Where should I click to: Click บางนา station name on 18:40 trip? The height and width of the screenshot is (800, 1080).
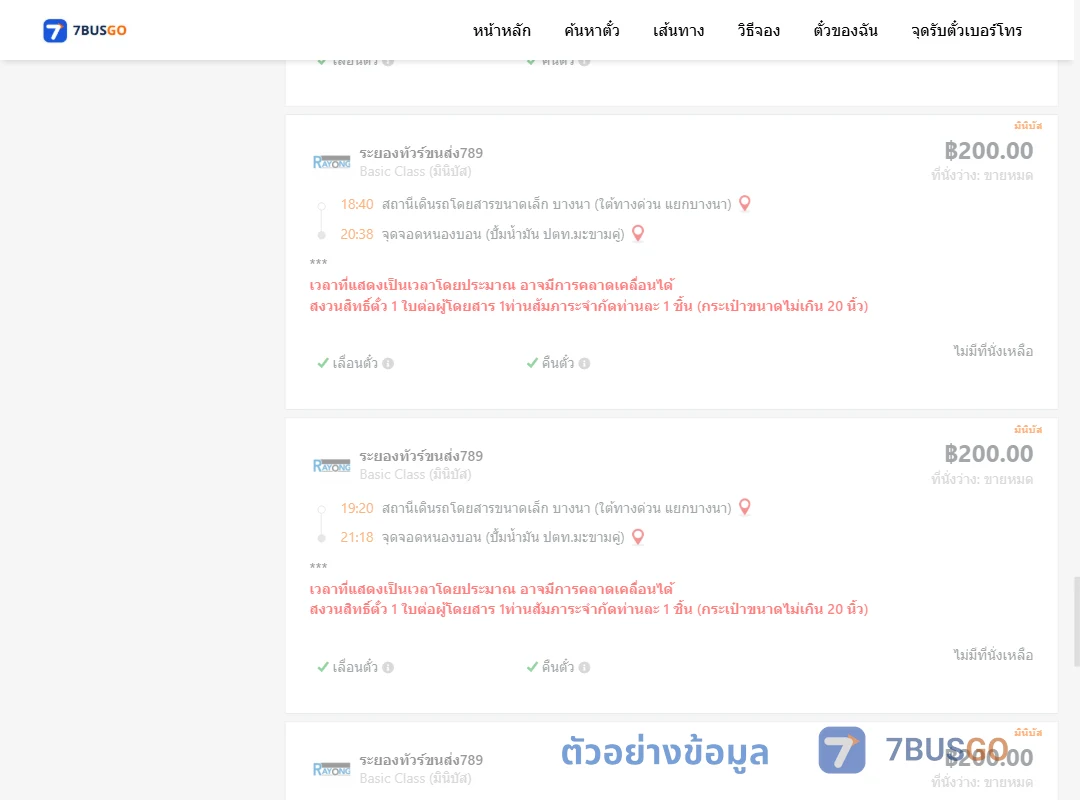pyautogui.click(x=557, y=205)
